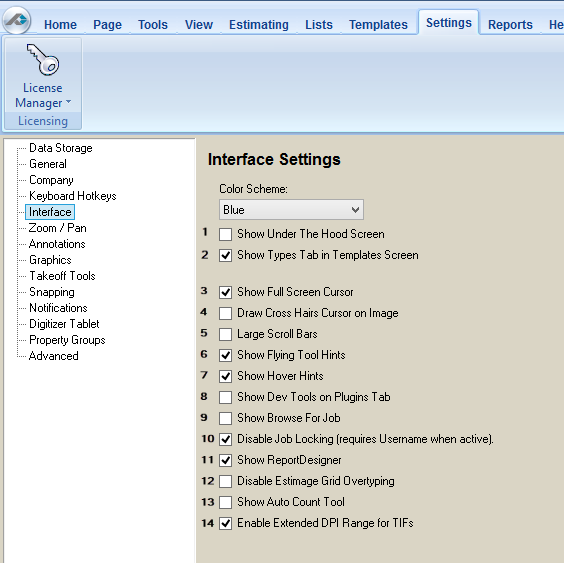Uncheck Show ReportDesigner option
The height and width of the screenshot is (563, 564).
tap(226, 460)
